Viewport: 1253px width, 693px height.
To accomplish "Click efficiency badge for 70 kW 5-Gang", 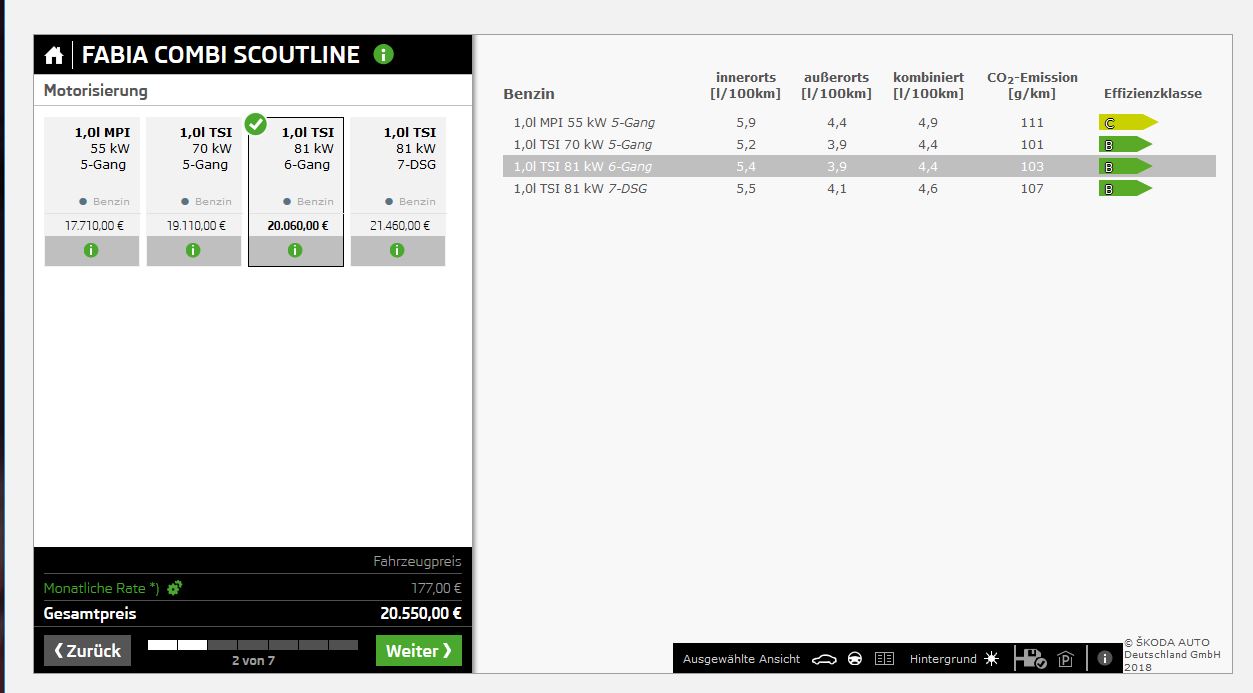I will (1125, 145).
